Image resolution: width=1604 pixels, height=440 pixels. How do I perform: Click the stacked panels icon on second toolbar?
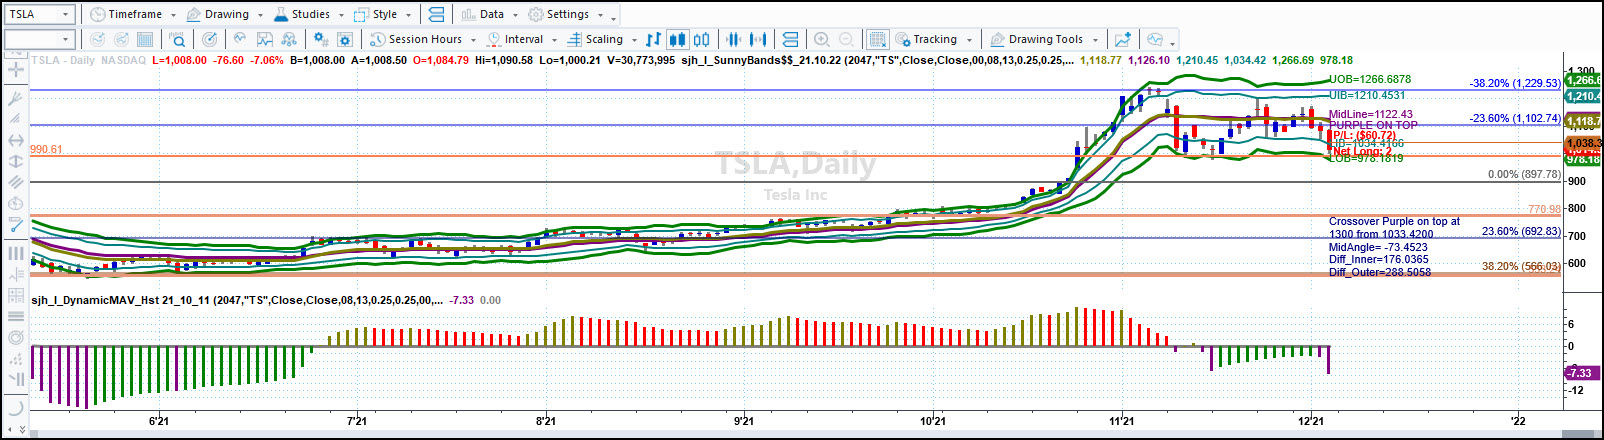tap(790, 39)
